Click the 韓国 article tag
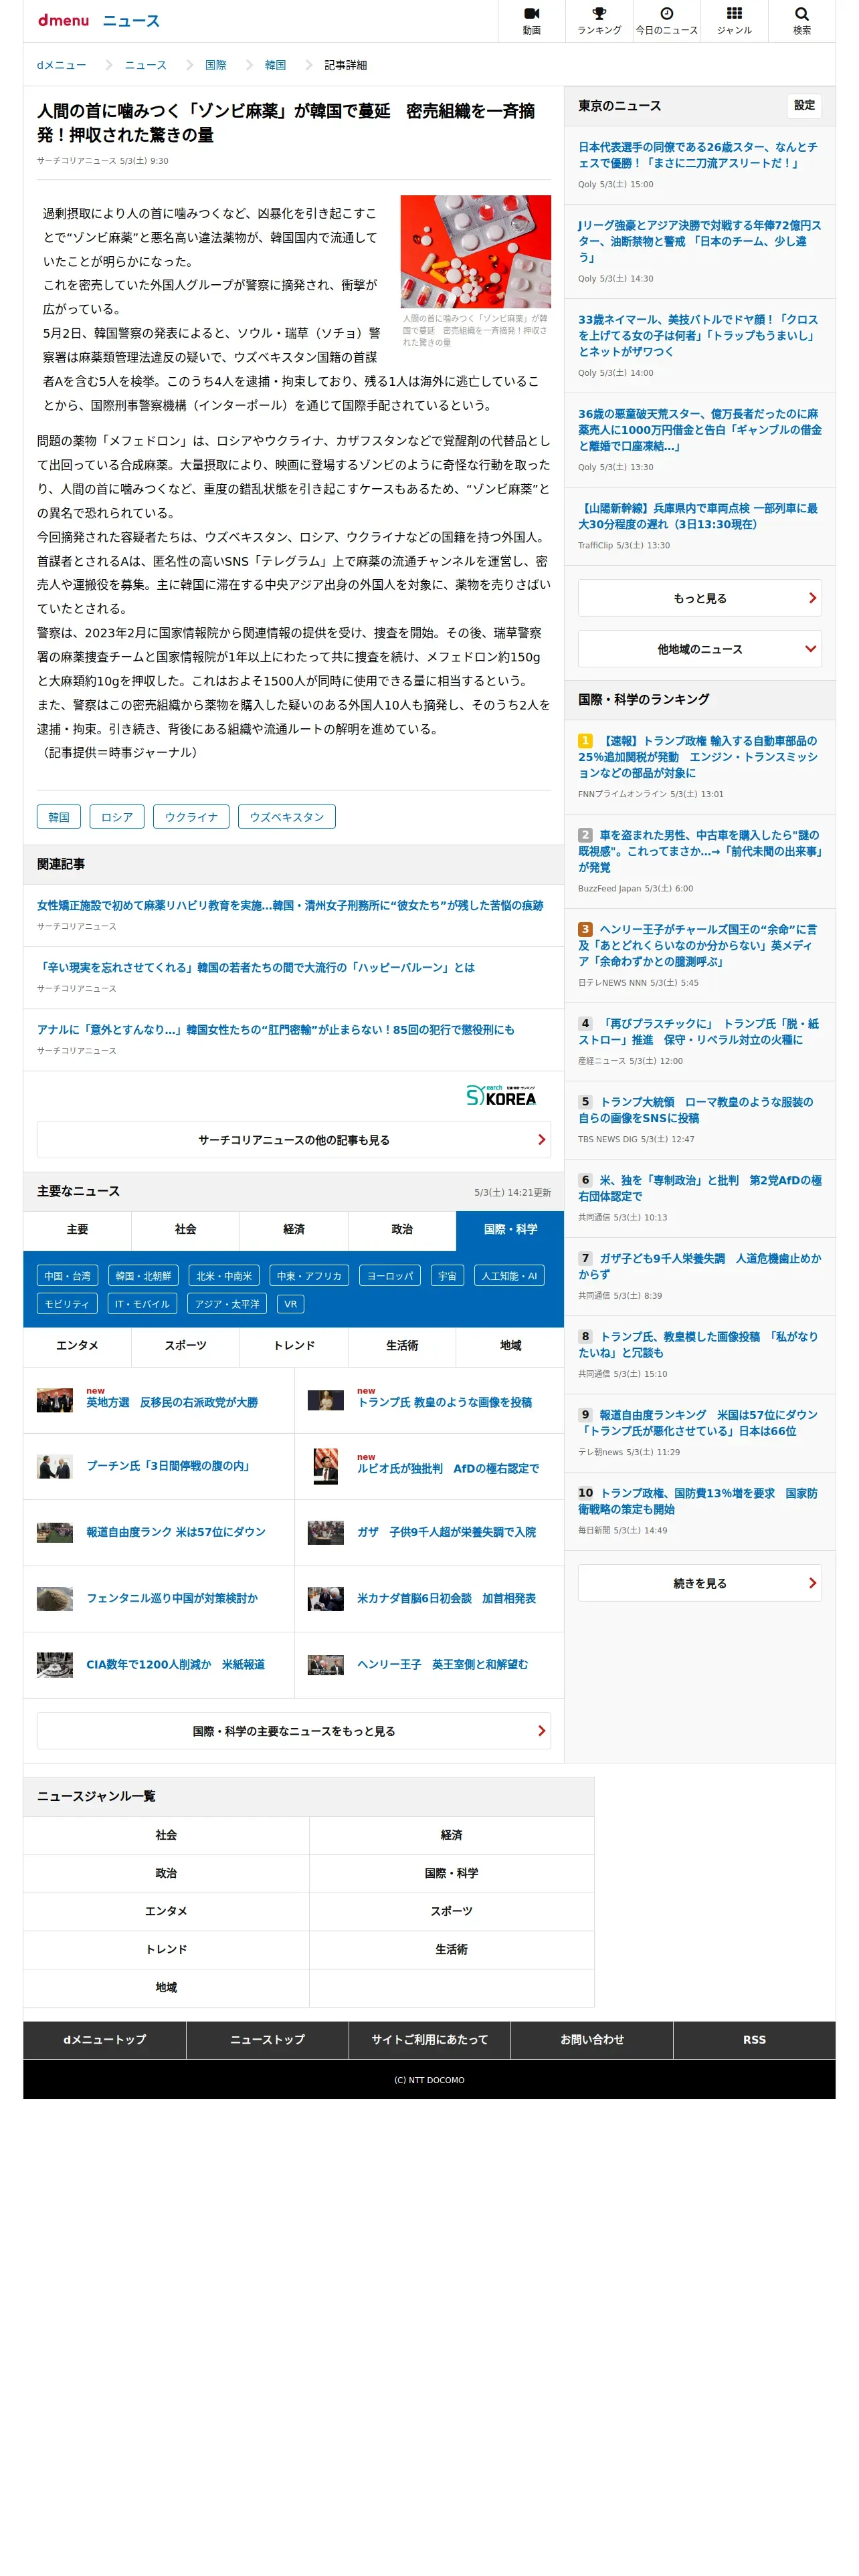Screen dimensions: 859x2576 point(59,817)
